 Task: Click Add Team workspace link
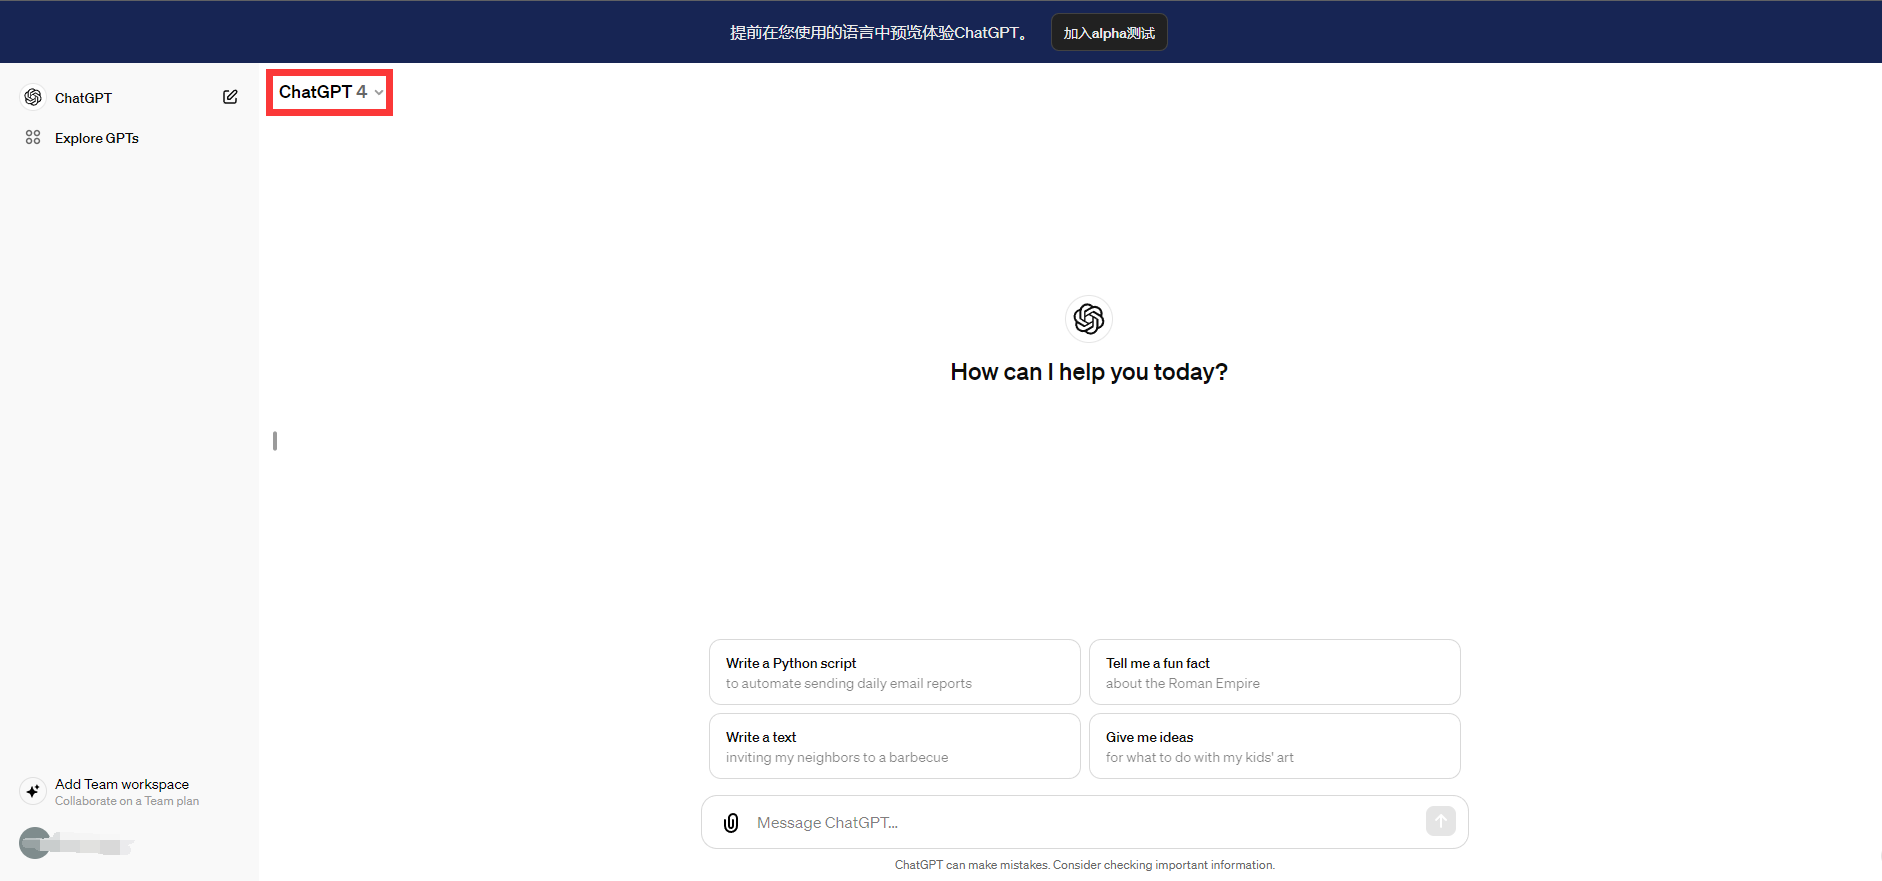[x=122, y=784]
